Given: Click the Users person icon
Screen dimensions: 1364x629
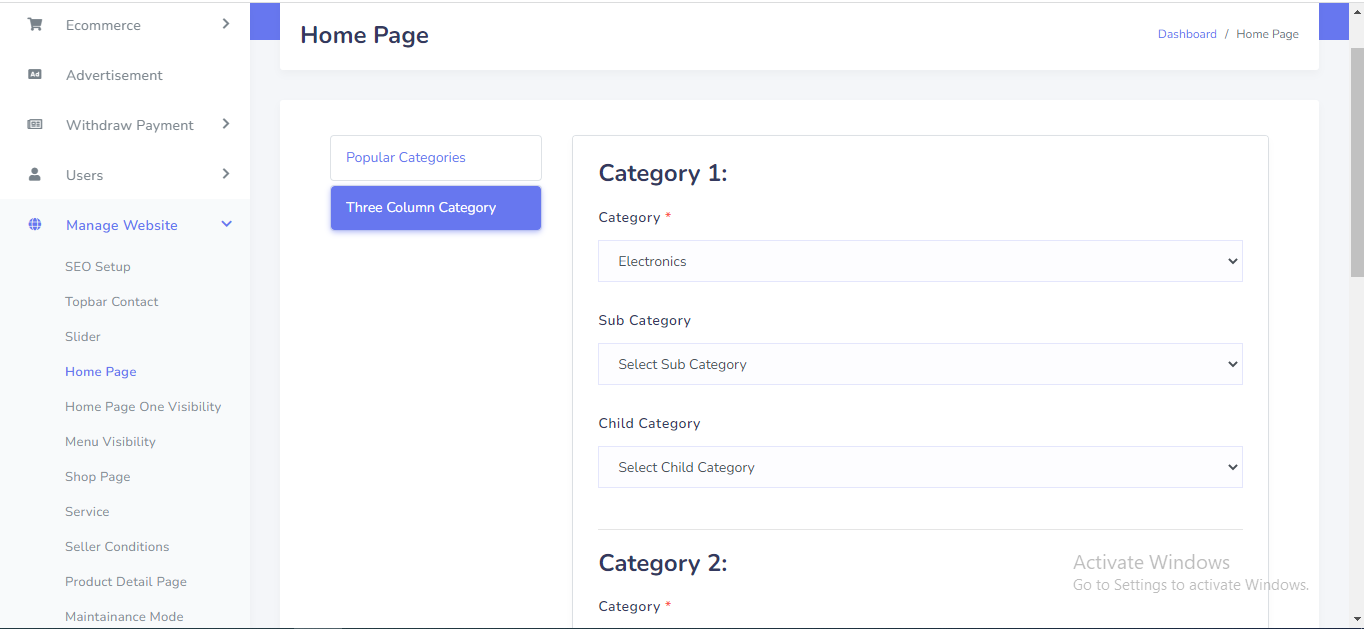Looking at the screenshot, I should (x=35, y=175).
